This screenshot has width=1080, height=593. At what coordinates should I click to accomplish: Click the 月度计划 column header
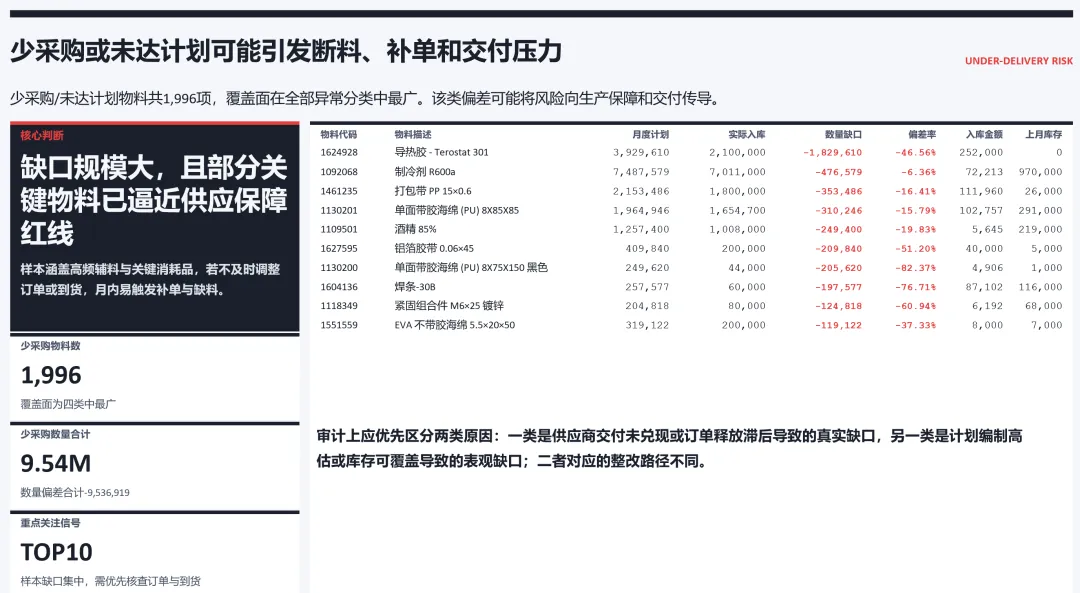(650, 134)
